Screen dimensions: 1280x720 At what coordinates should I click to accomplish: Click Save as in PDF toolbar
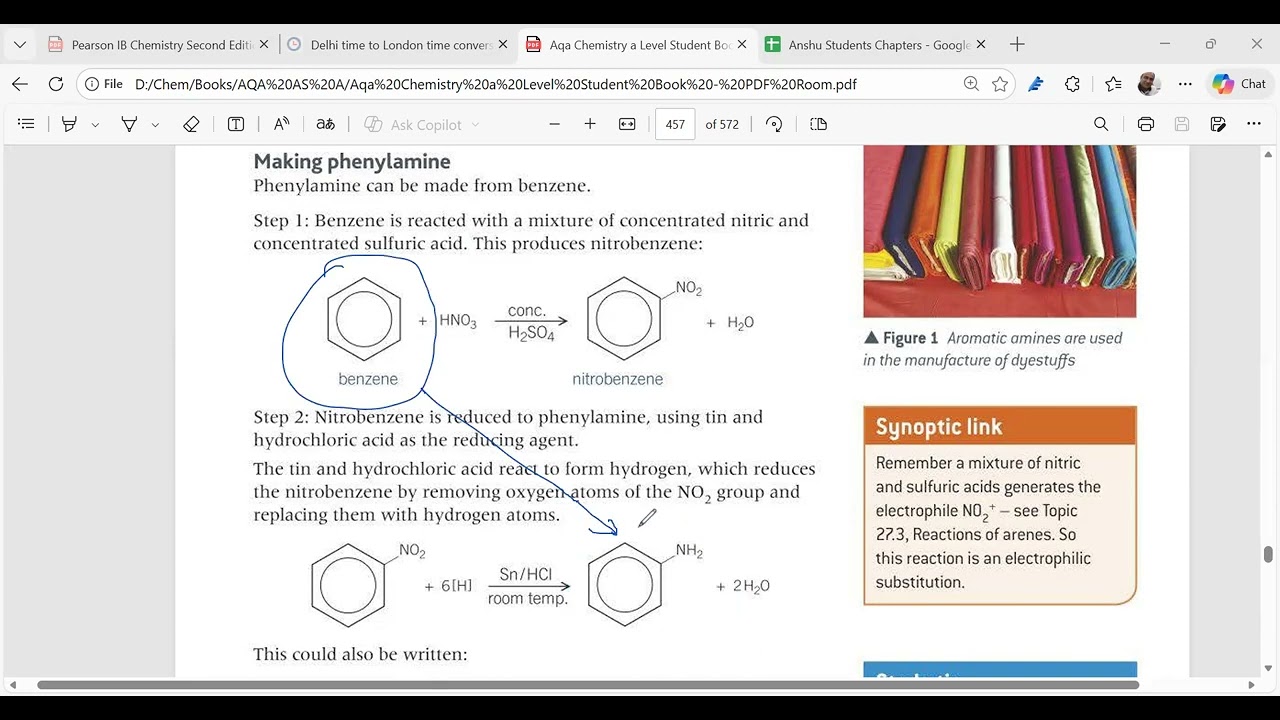pos(1218,124)
